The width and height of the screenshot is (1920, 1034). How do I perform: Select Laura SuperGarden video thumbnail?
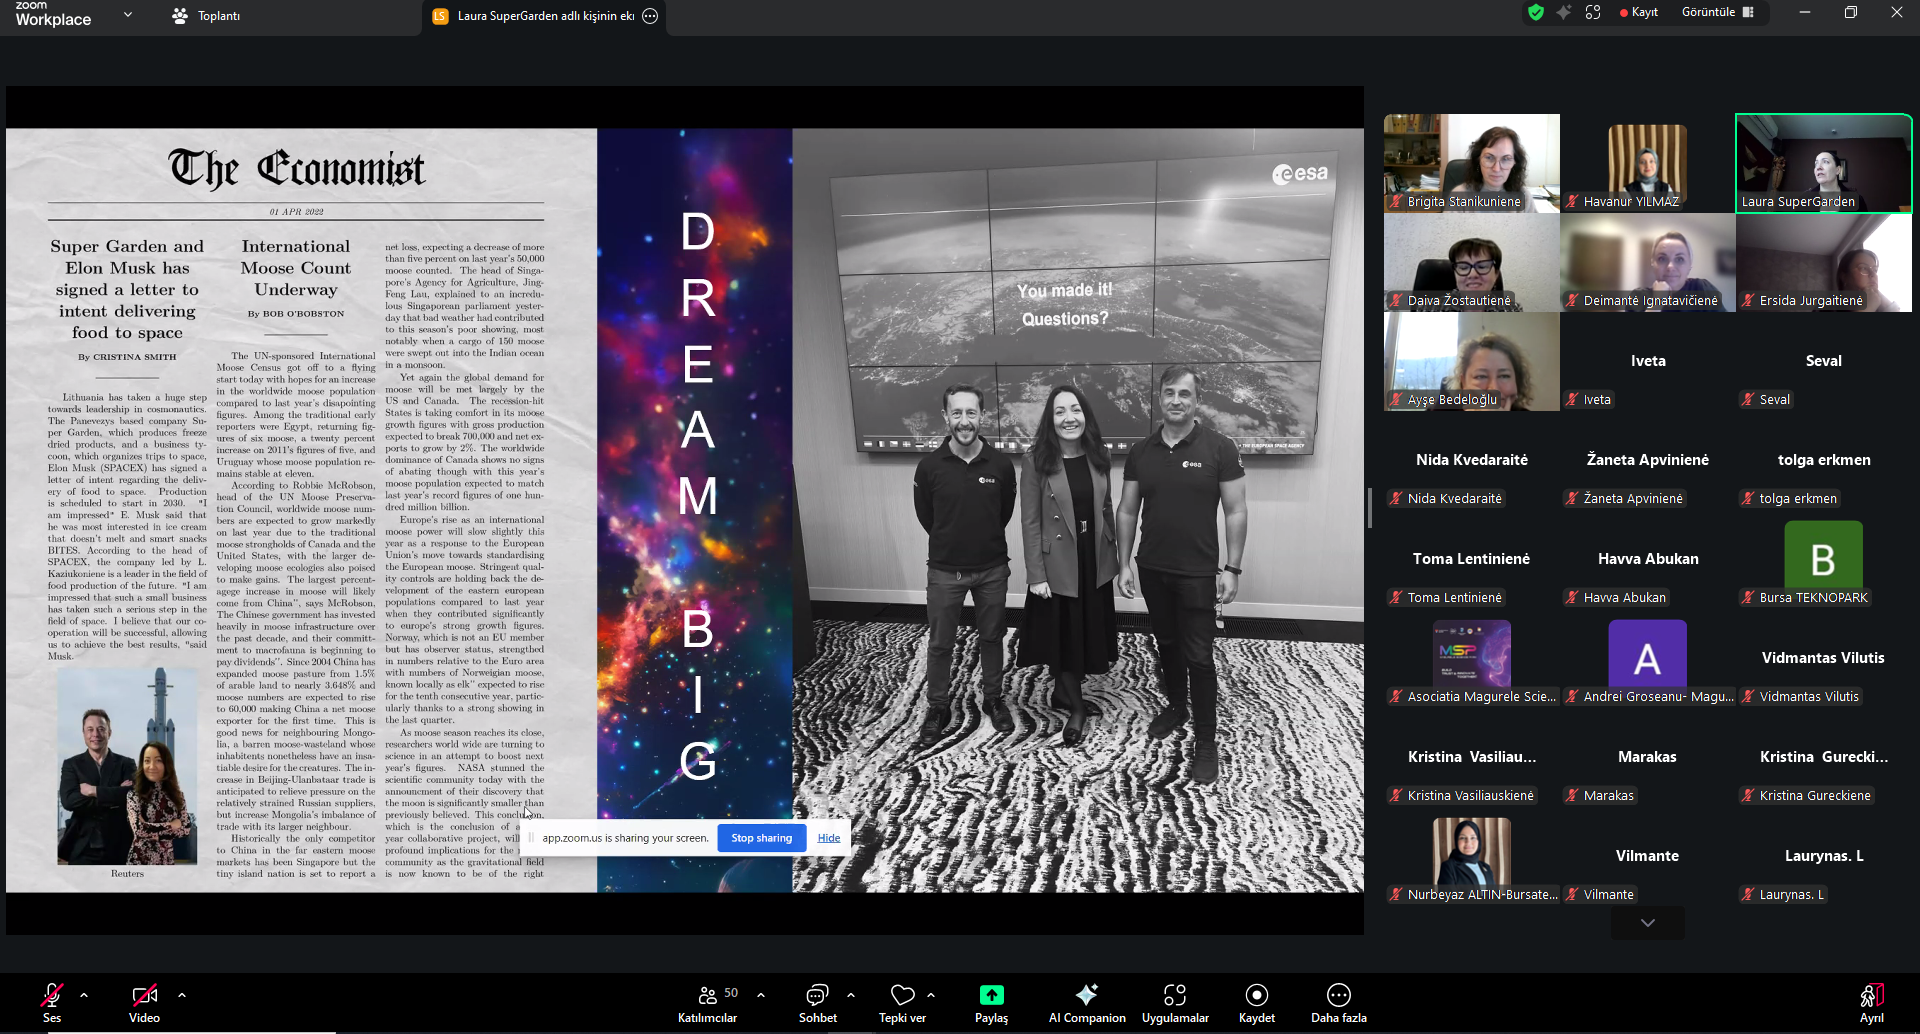click(x=1823, y=162)
